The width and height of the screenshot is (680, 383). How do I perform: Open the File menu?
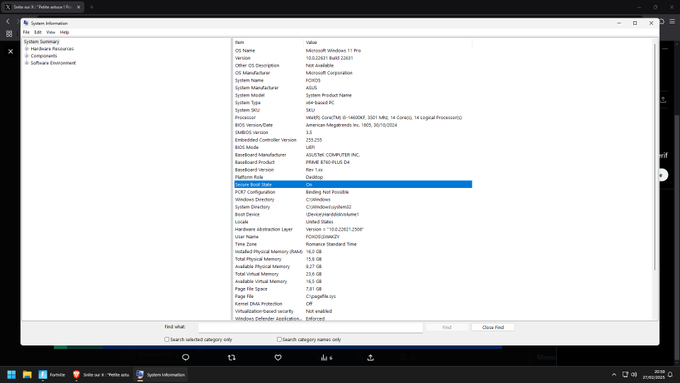click(26, 32)
